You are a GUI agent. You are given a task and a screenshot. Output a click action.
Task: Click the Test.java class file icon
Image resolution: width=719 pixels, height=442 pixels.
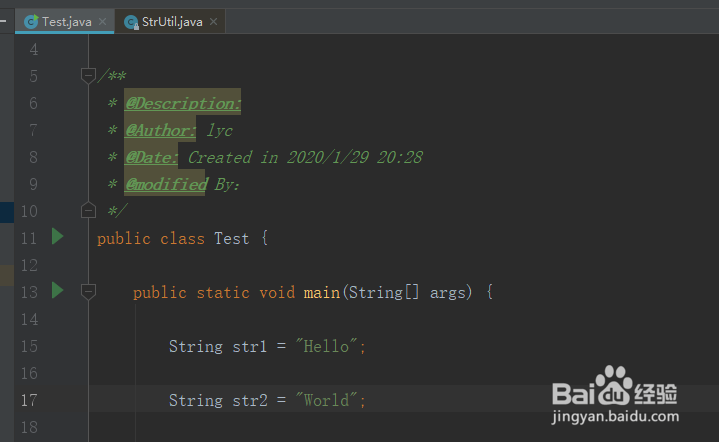31,22
